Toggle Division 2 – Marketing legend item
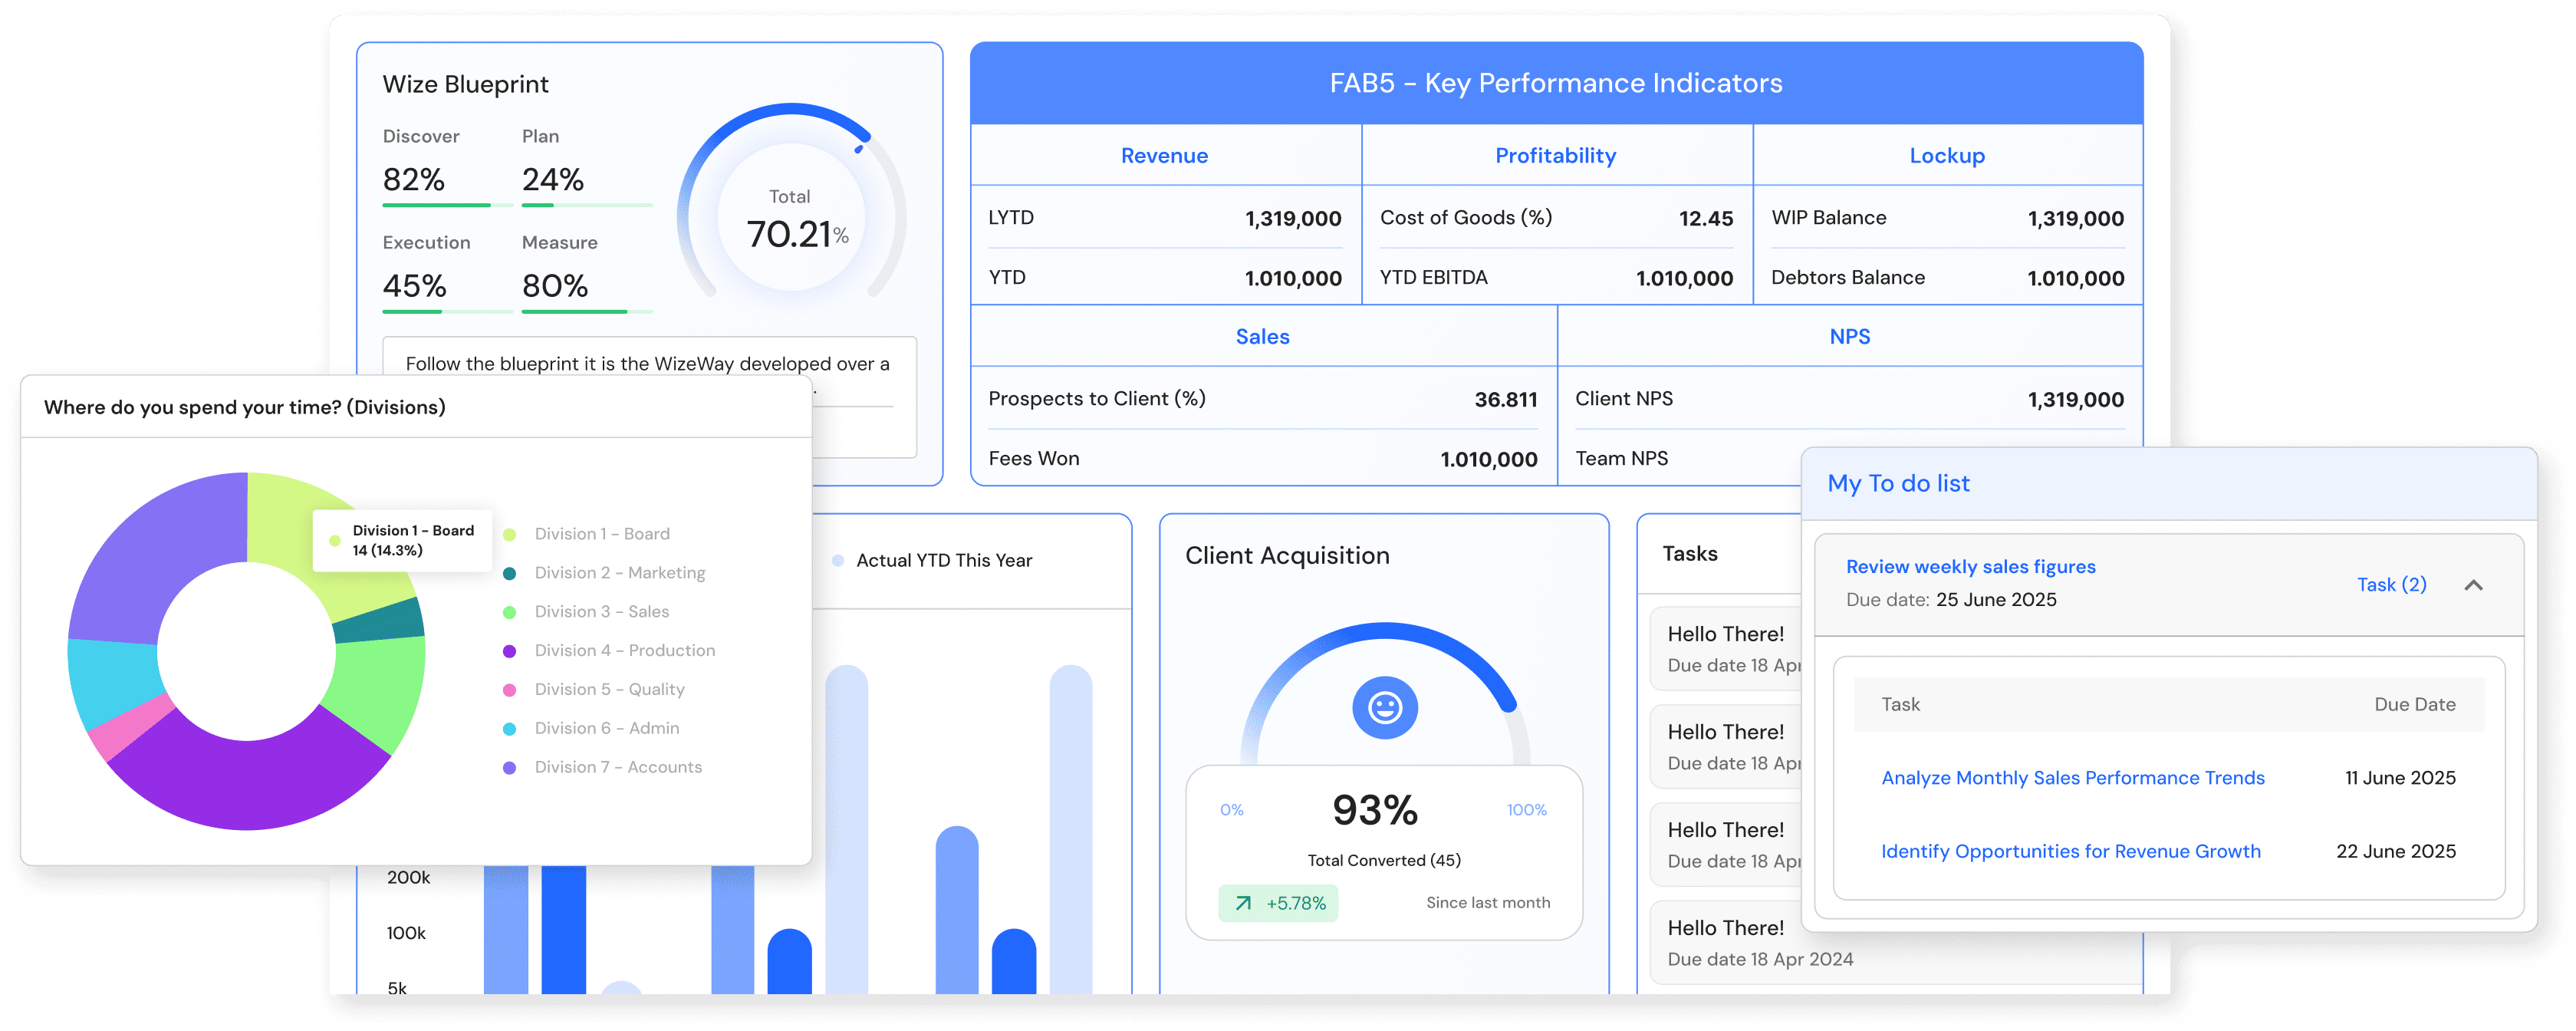Screen dimensions: 2576x1031 click(x=619, y=573)
